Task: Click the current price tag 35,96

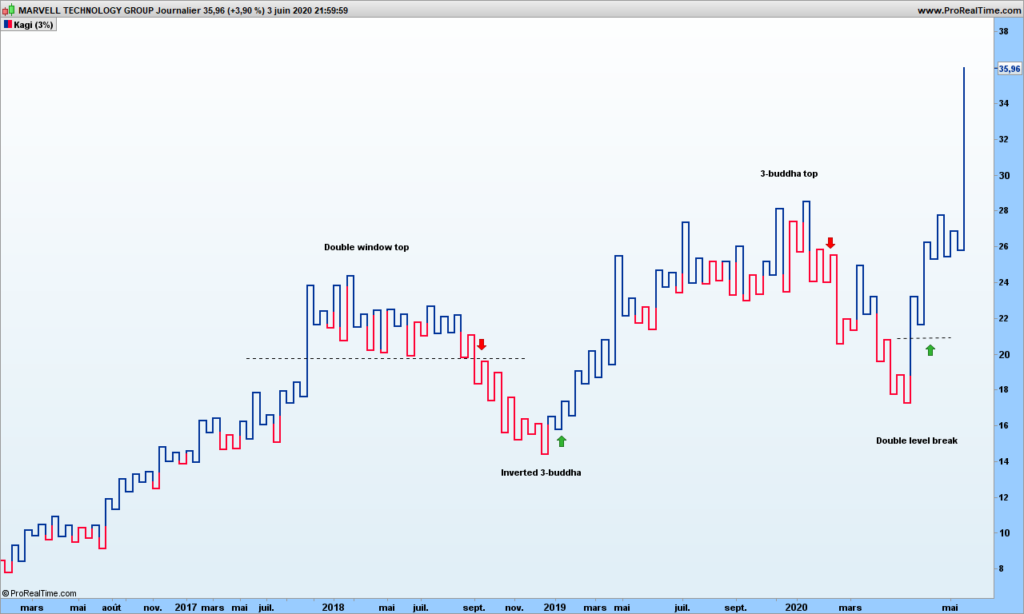Action: (x=1009, y=69)
